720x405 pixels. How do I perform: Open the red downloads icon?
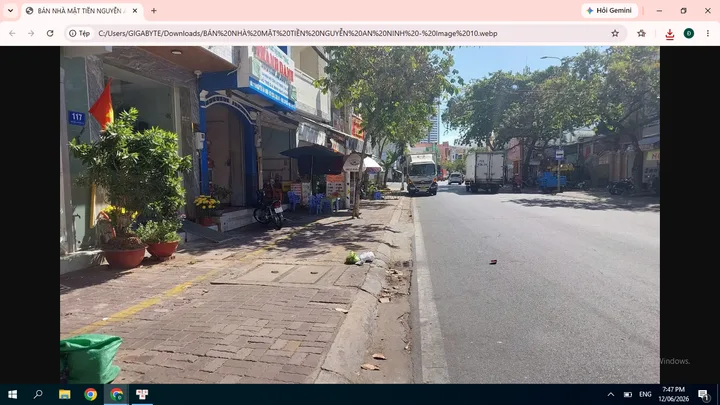tap(669, 34)
